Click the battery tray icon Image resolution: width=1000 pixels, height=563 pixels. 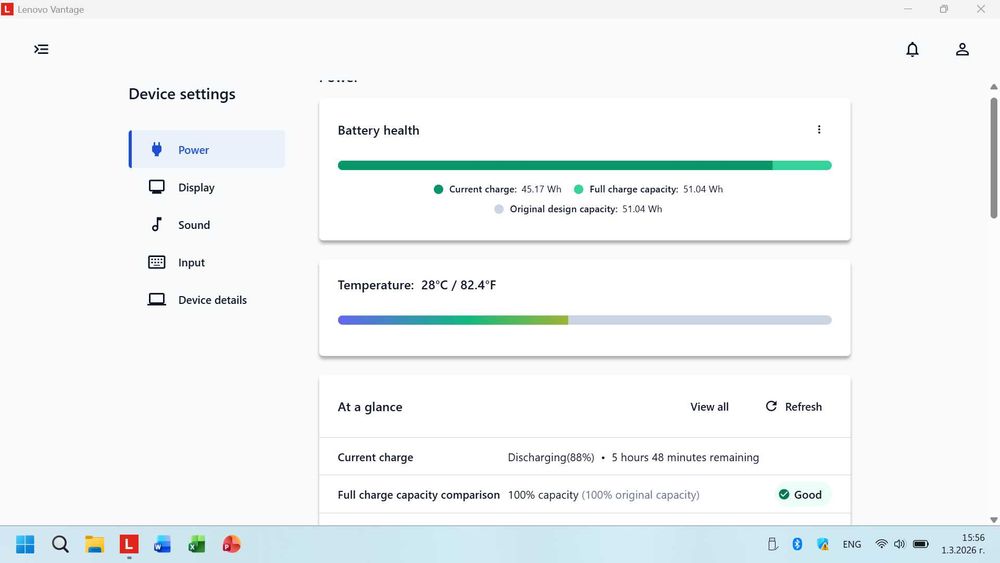click(x=920, y=544)
